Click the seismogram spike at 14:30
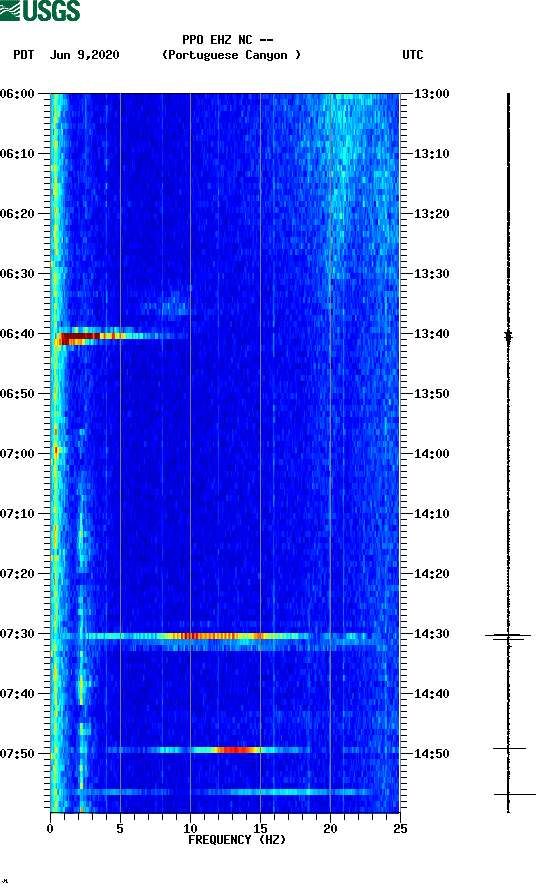552x892 pixels. tap(508, 636)
